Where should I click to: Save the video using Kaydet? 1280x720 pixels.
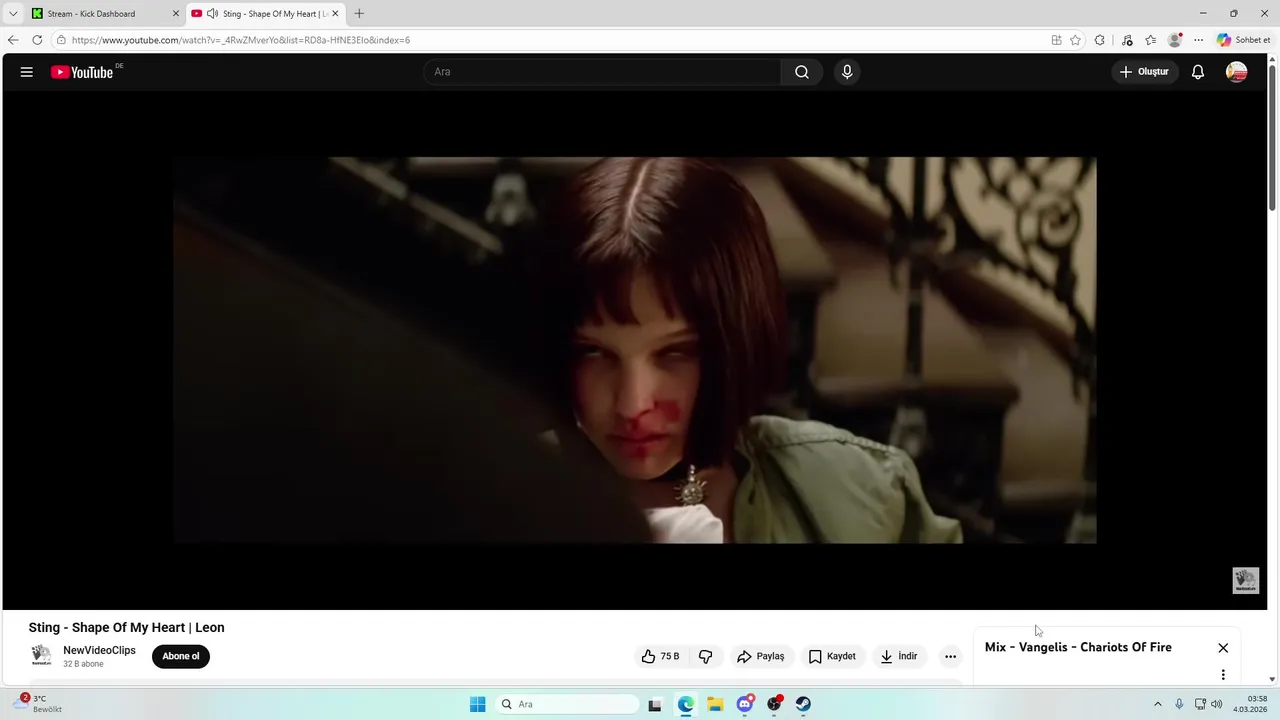pyautogui.click(x=832, y=657)
